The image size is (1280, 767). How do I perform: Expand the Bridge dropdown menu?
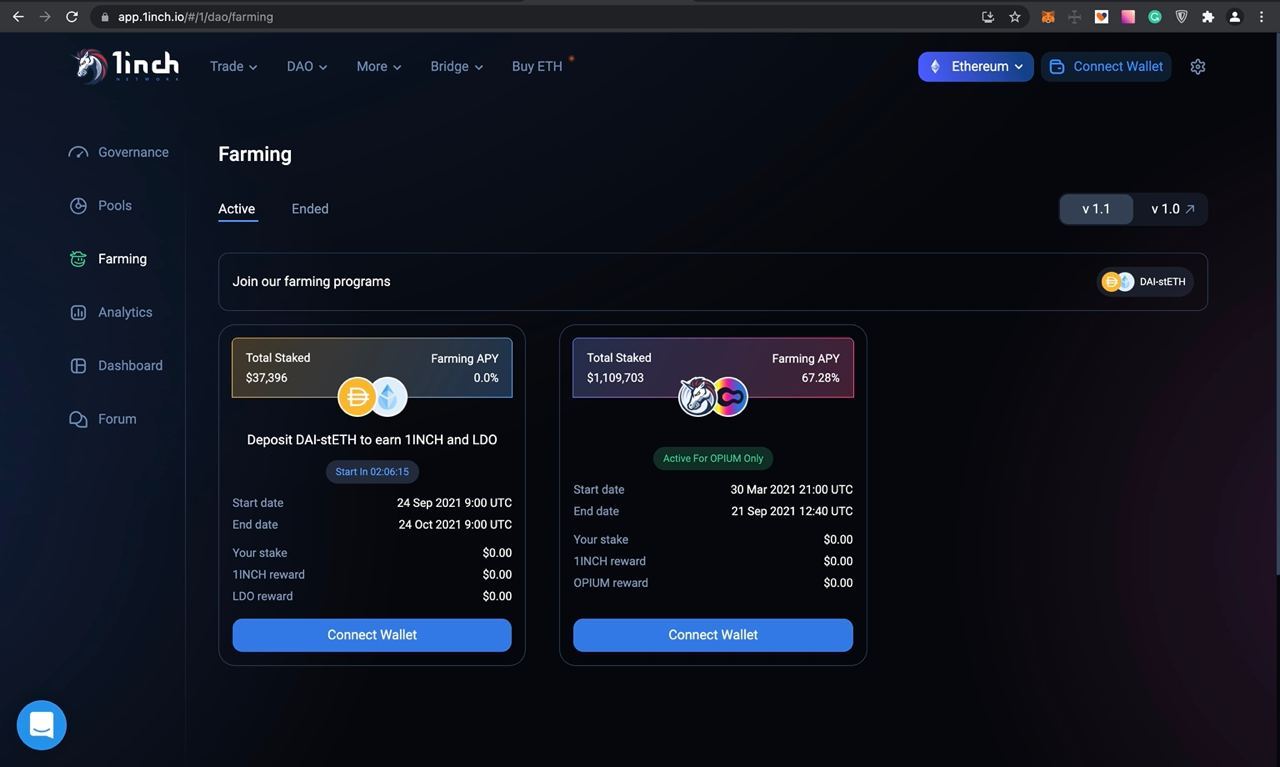[457, 66]
